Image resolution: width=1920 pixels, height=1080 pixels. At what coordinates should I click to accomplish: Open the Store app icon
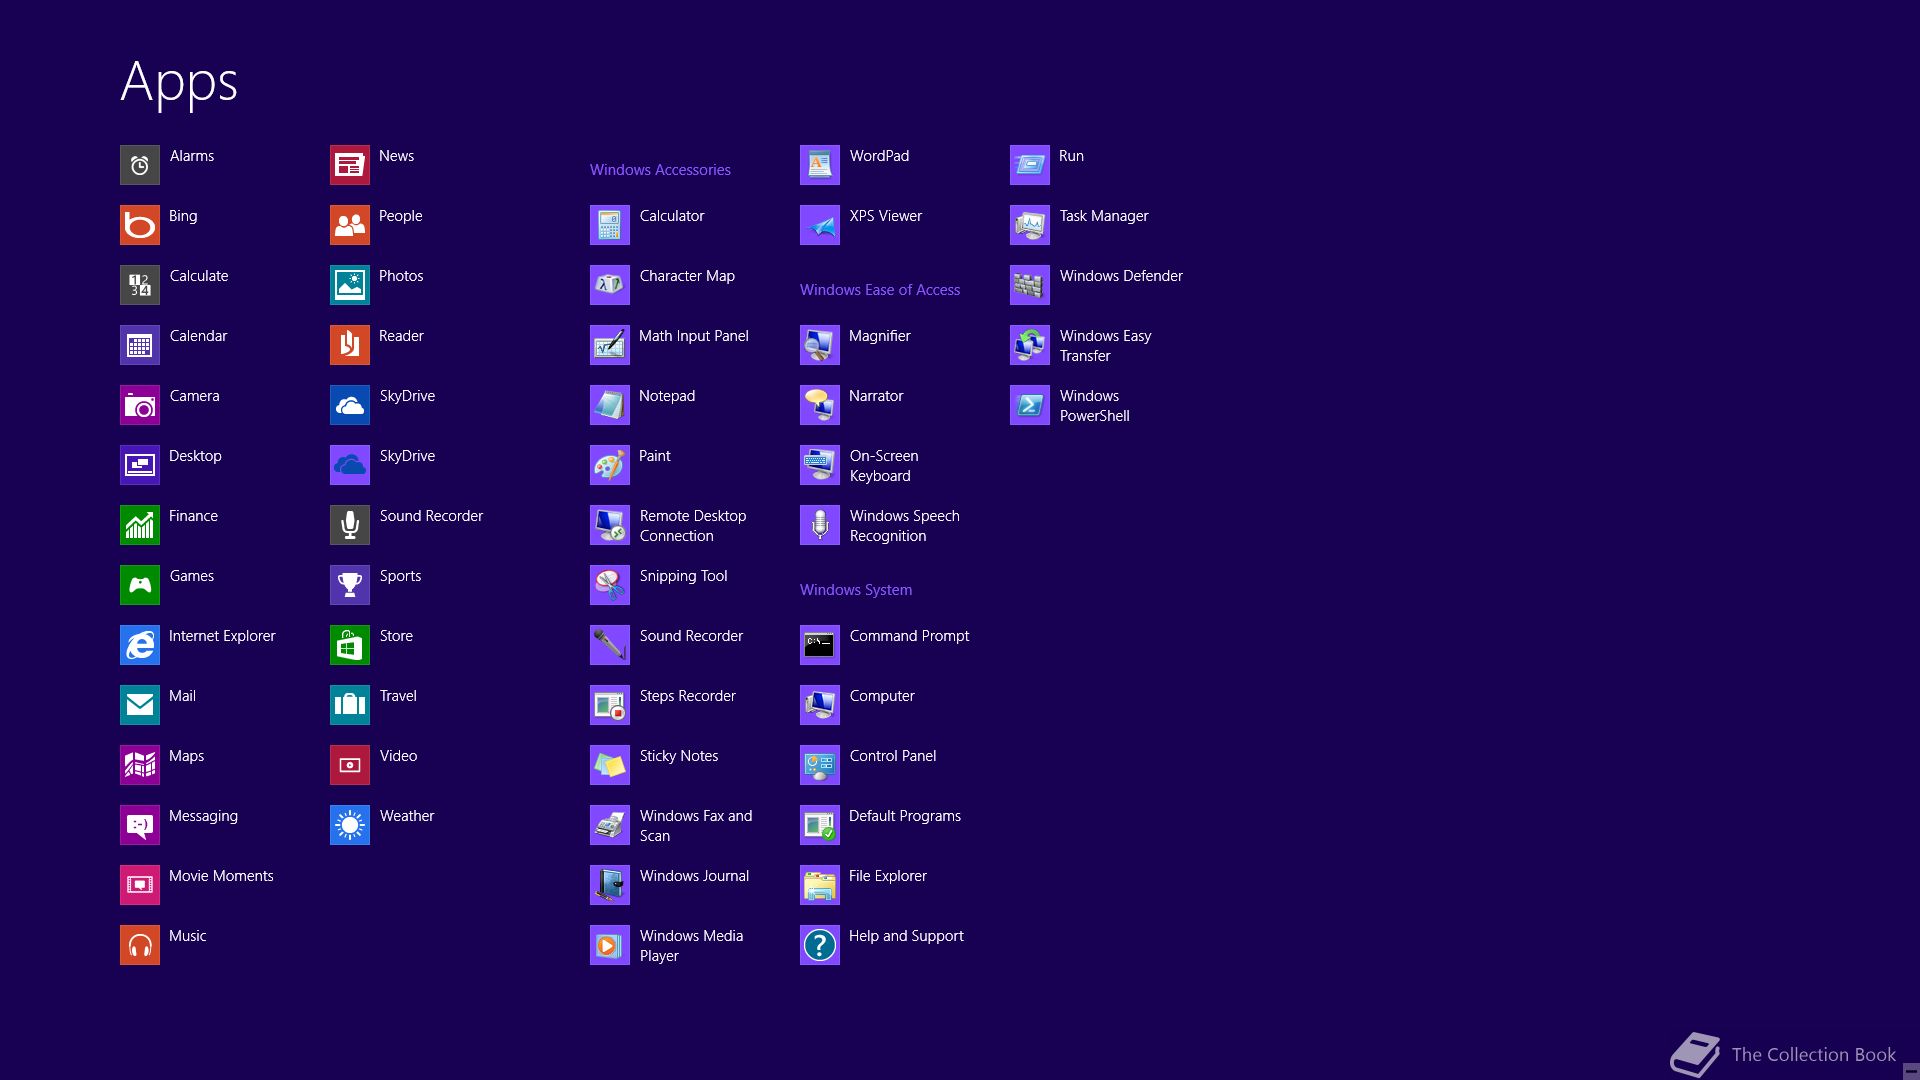[350, 645]
